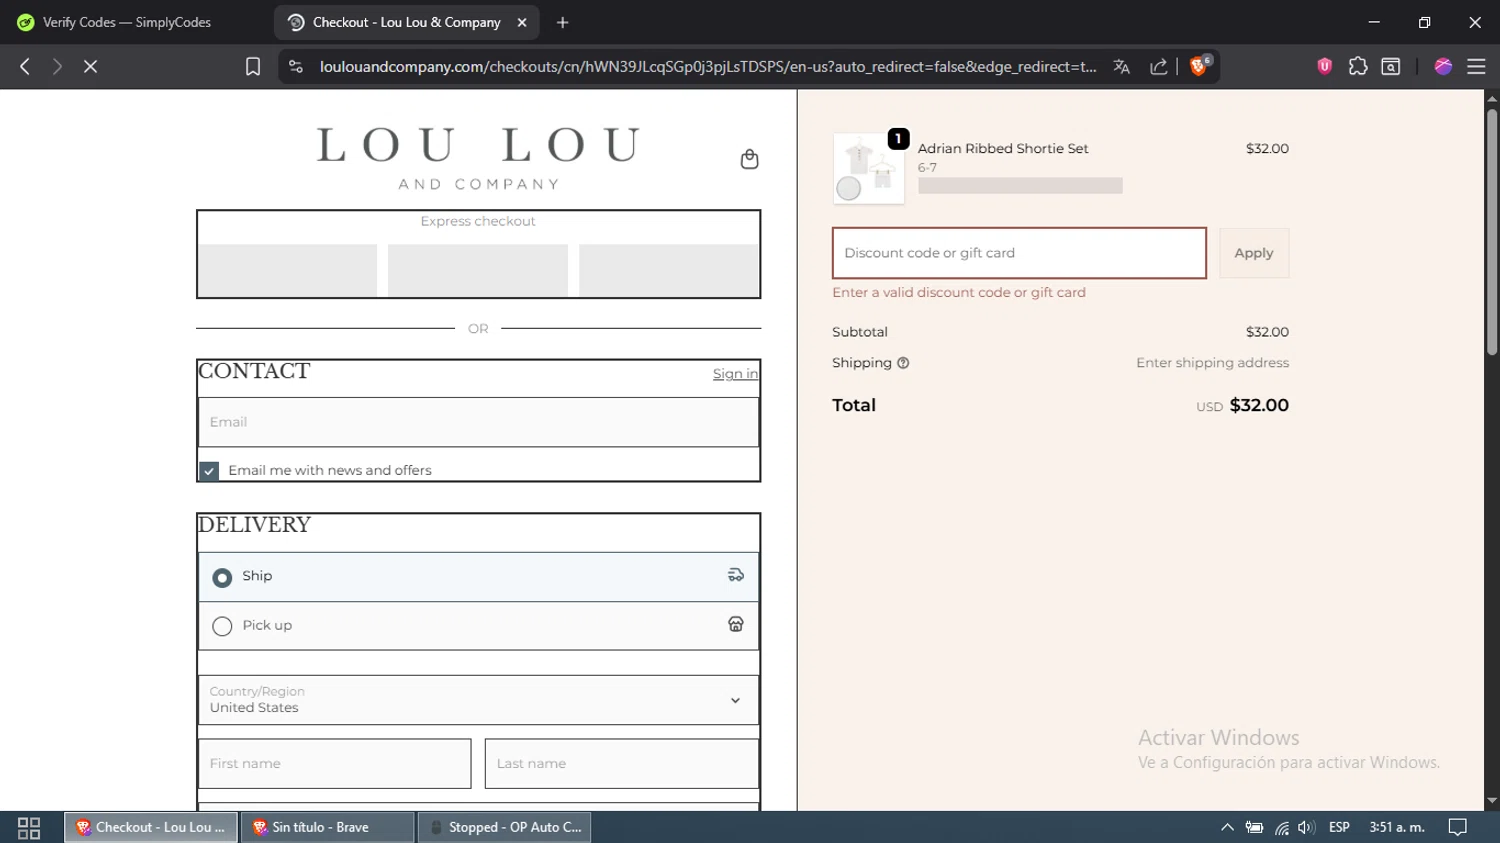1500x843 pixels.
Task: Click the ESP language indicator
Action: click(1339, 827)
